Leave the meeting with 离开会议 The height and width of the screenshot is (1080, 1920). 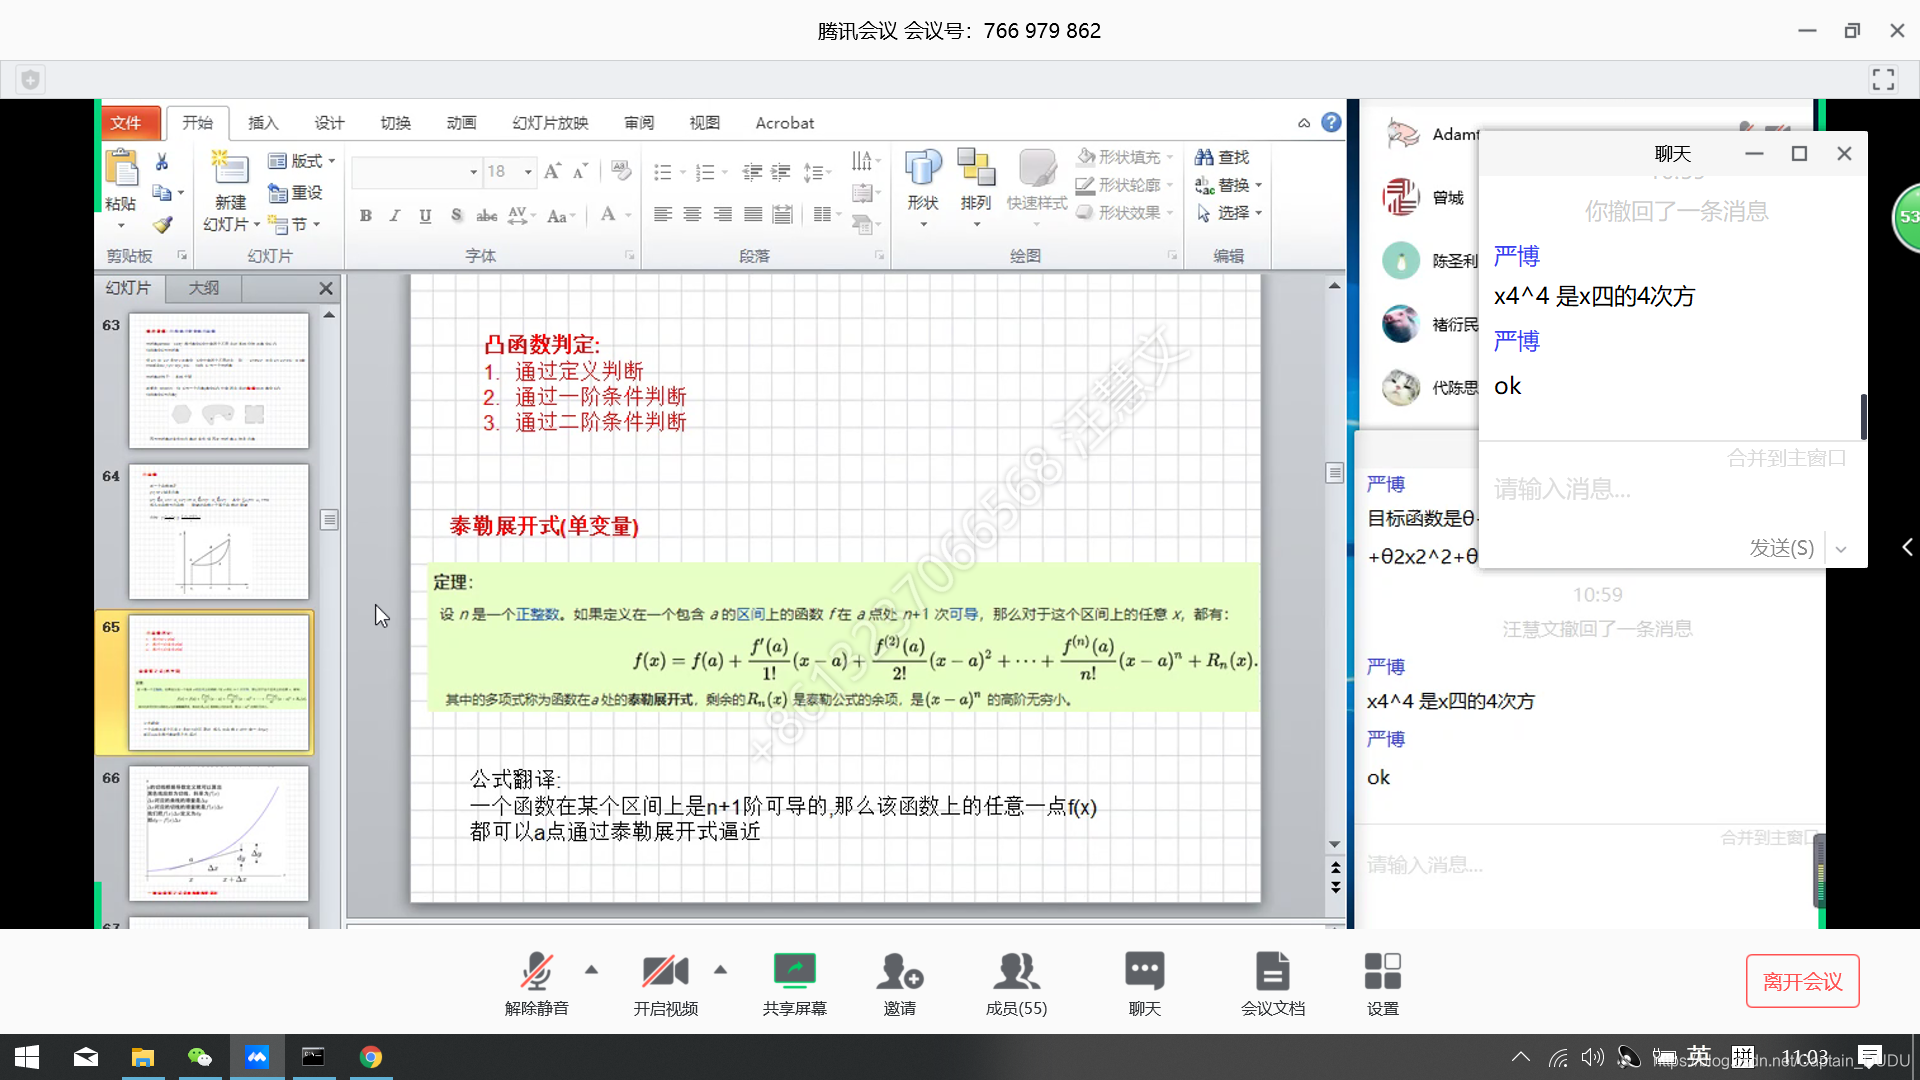pyautogui.click(x=1802, y=981)
